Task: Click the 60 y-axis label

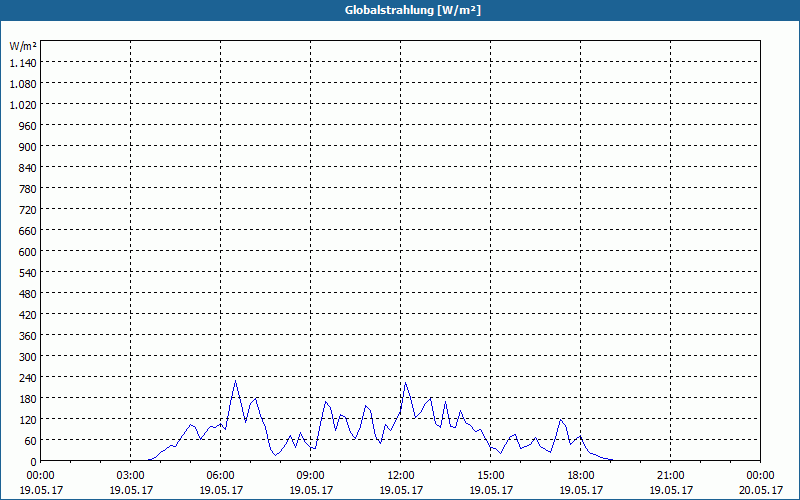Action: (31, 441)
